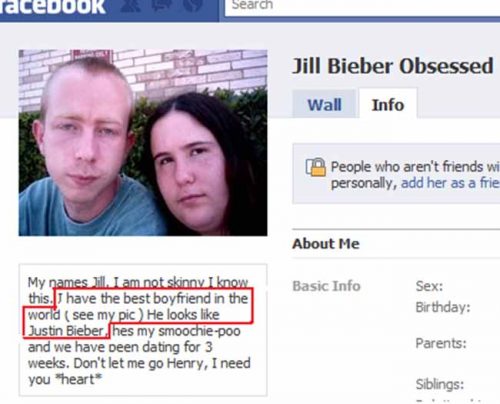Switch to the Wall tab
This screenshot has width=500, height=404.
[324, 104]
